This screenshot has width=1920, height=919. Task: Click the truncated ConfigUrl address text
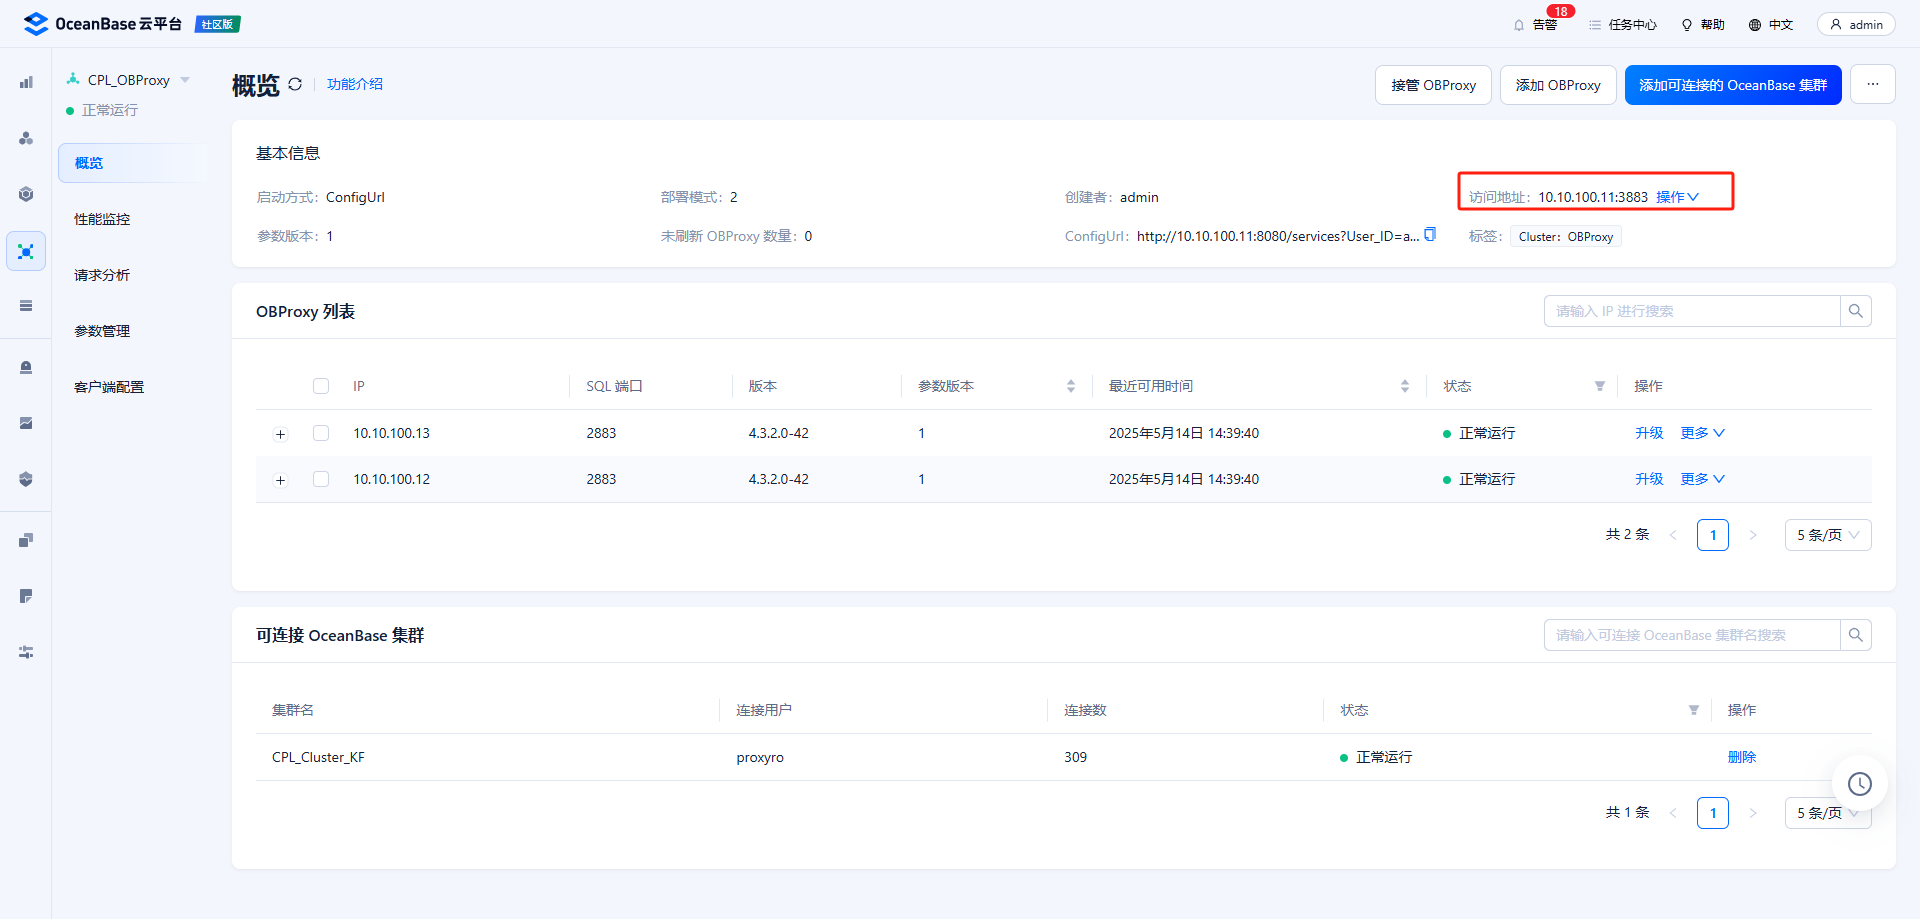[1278, 236]
